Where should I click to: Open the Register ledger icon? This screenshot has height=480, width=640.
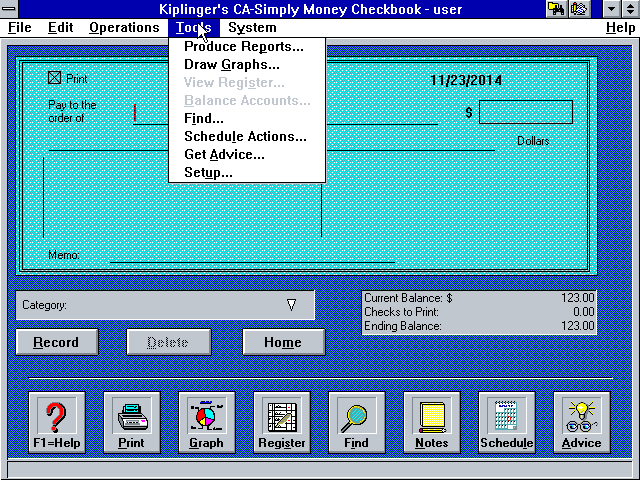(282, 422)
